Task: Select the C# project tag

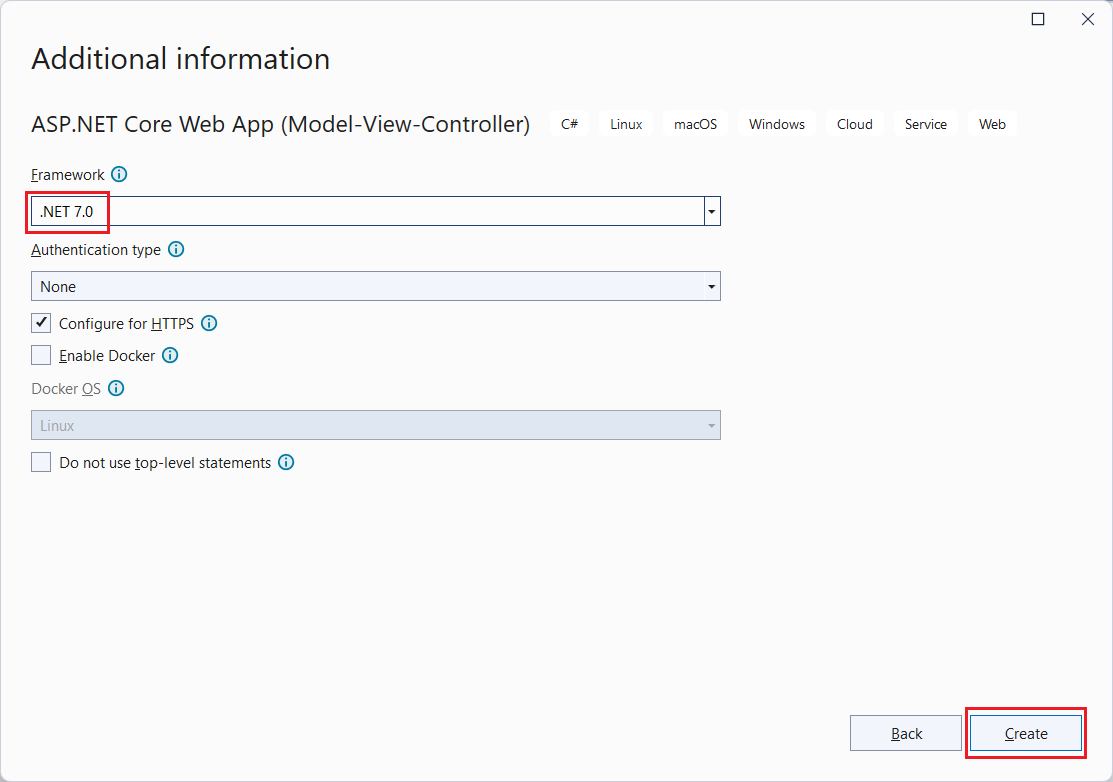Action: pos(569,123)
